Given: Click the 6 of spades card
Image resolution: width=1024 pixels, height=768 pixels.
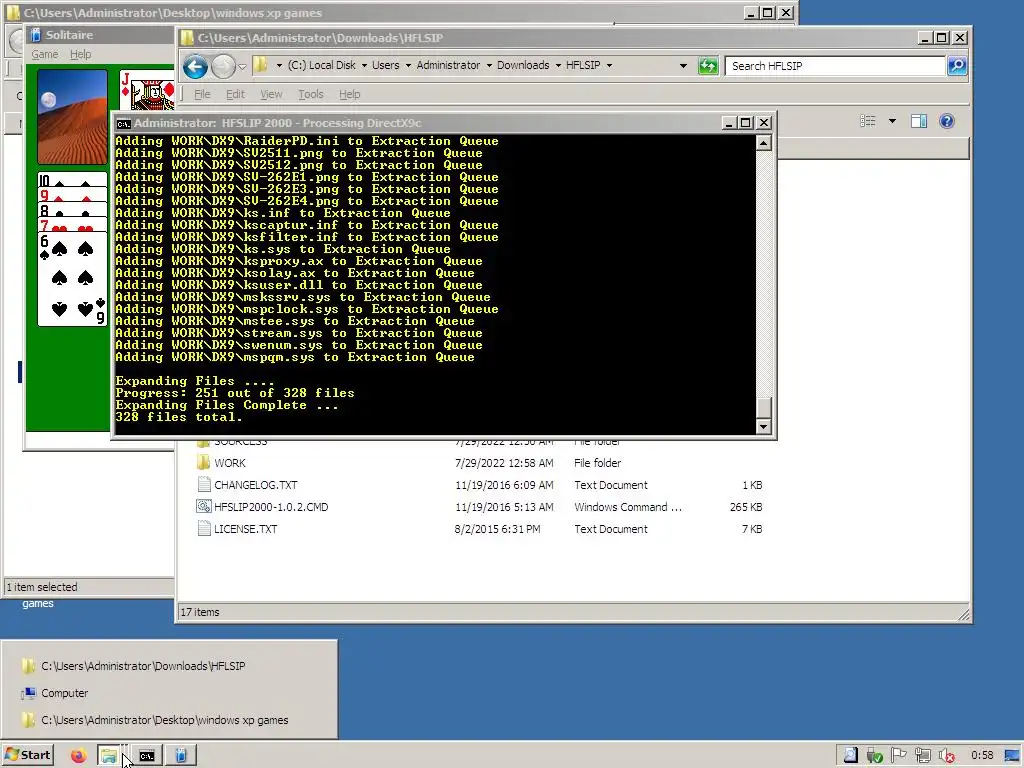Looking at the screenshot, I should click(72, 279).
